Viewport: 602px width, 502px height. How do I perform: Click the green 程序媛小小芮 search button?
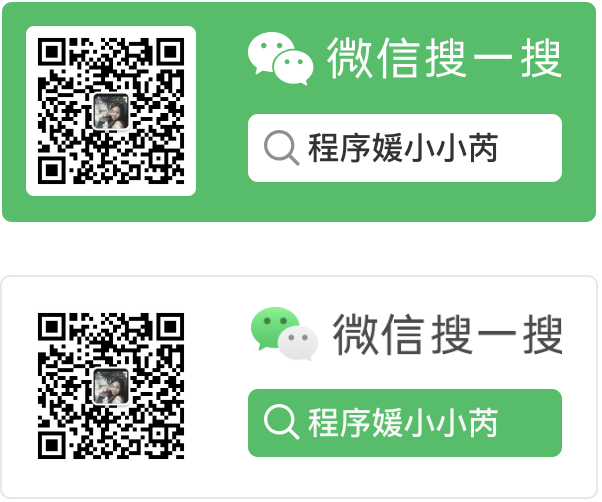[405, 423]
